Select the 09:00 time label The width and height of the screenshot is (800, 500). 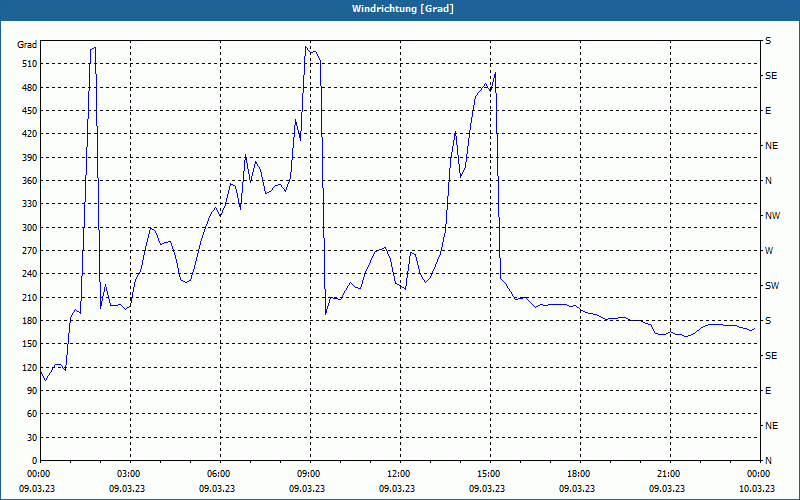310,474
